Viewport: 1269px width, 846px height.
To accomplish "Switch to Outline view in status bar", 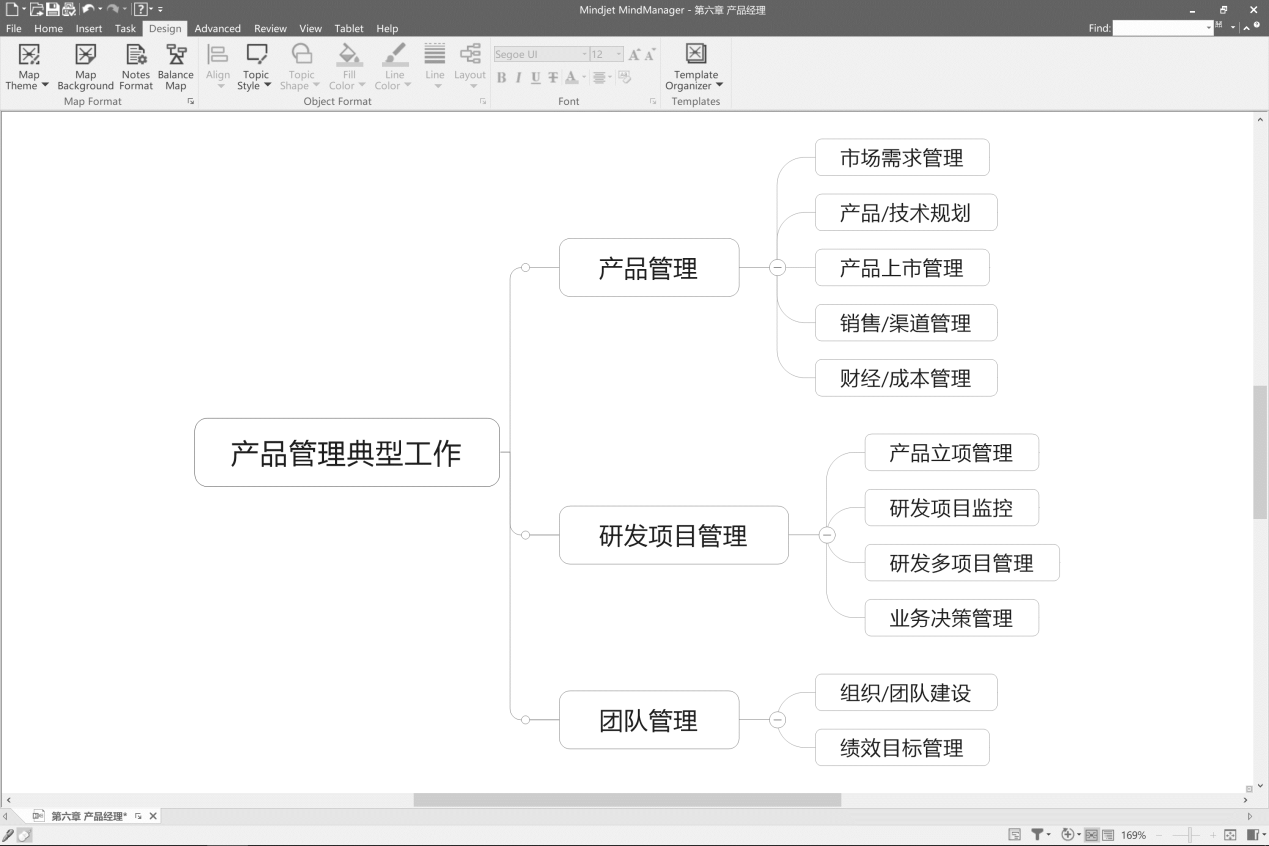I will 1108,834.
